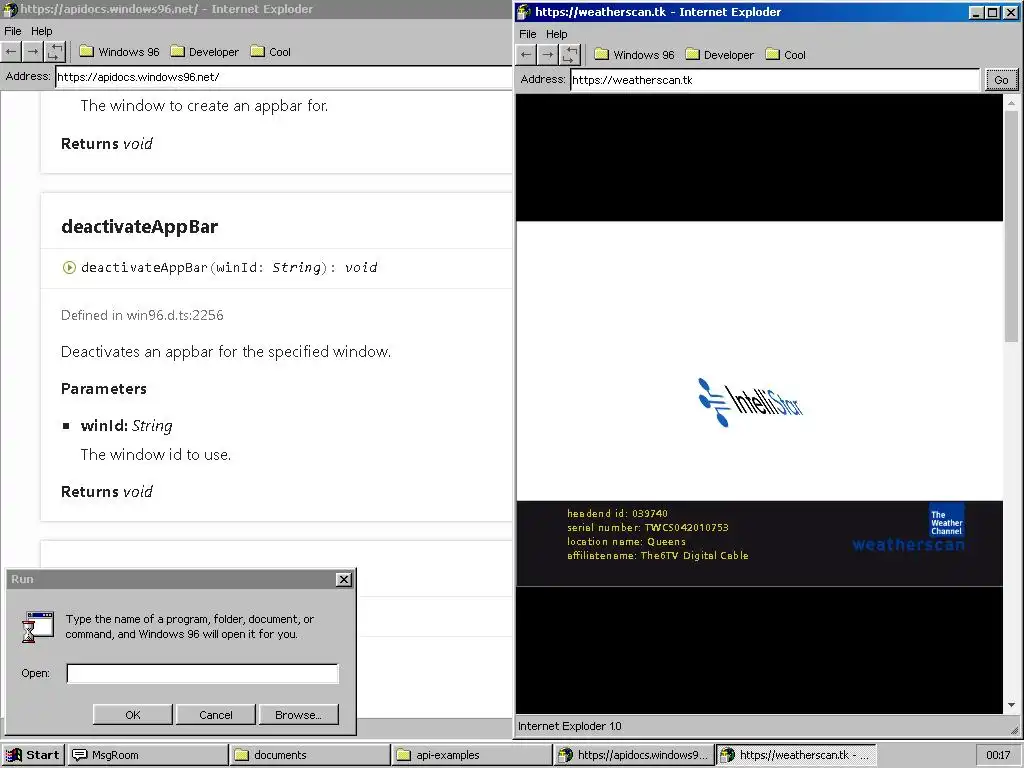Switch to the weatherscan.tk taskbar item
The height and width of the screenshot is (768, 1024).
(795, 755)
